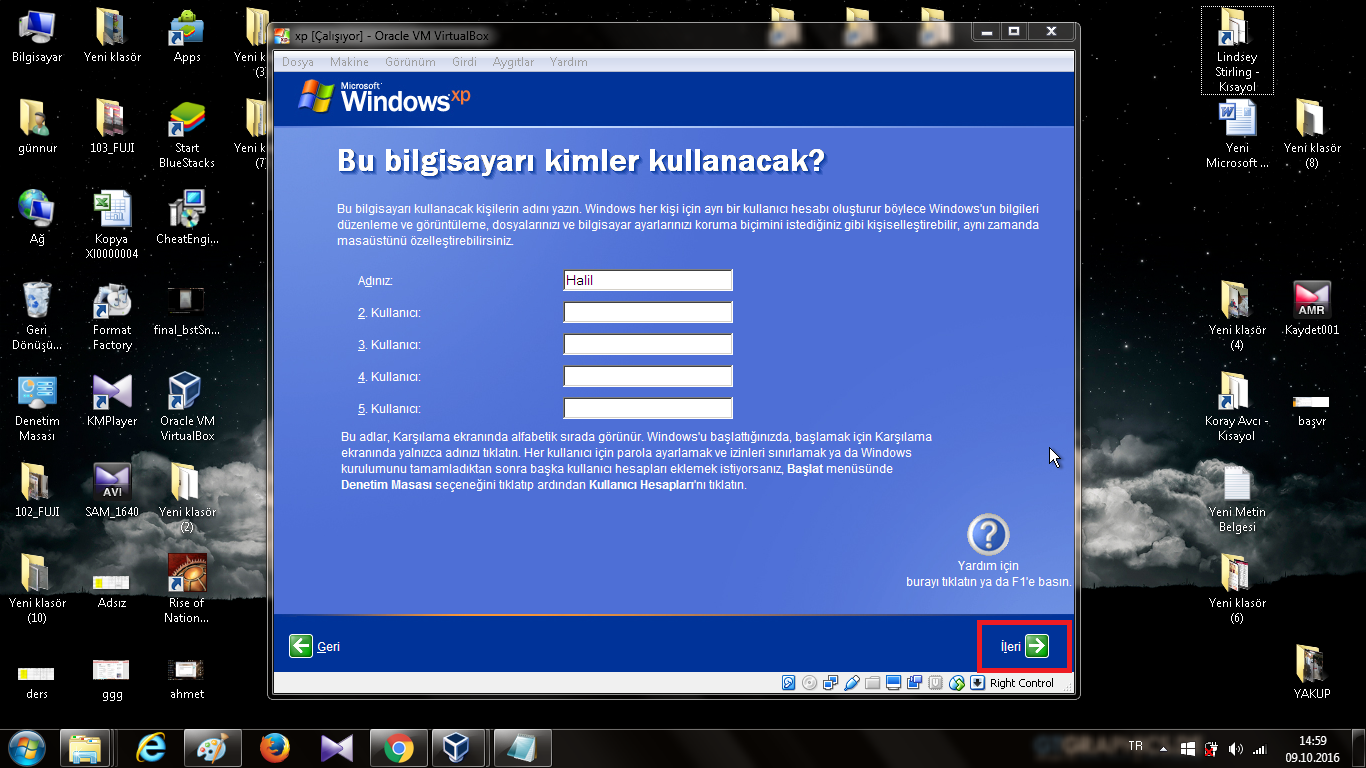Open the Görünüm menu in VirtualBox
The image size is (1366, 768).
(410, 62)
